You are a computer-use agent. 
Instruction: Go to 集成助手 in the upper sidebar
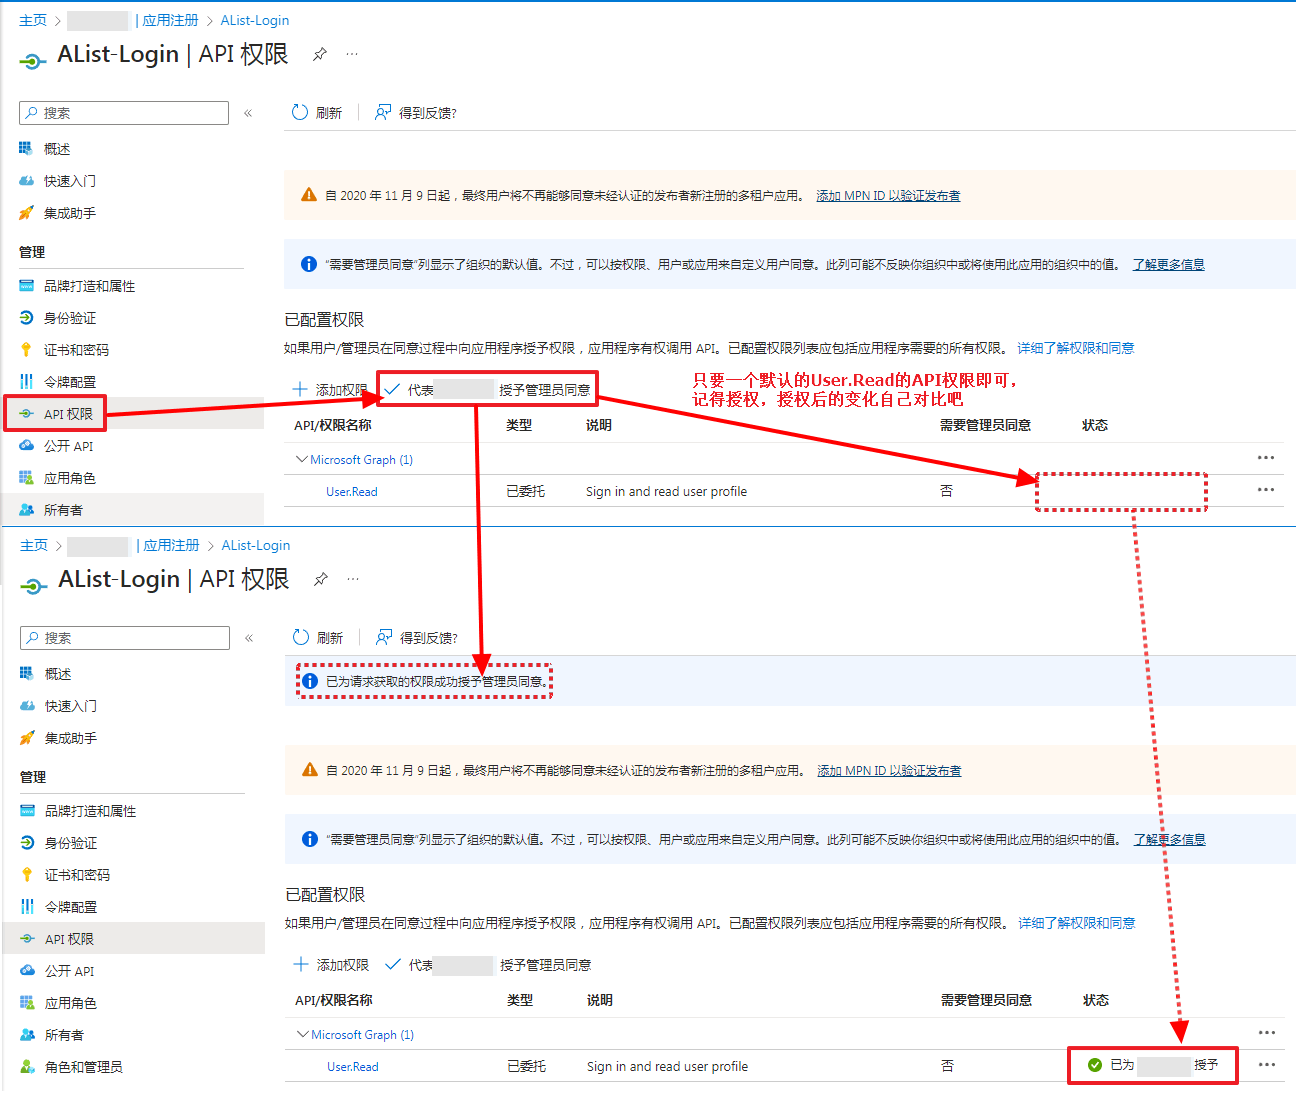69,213
